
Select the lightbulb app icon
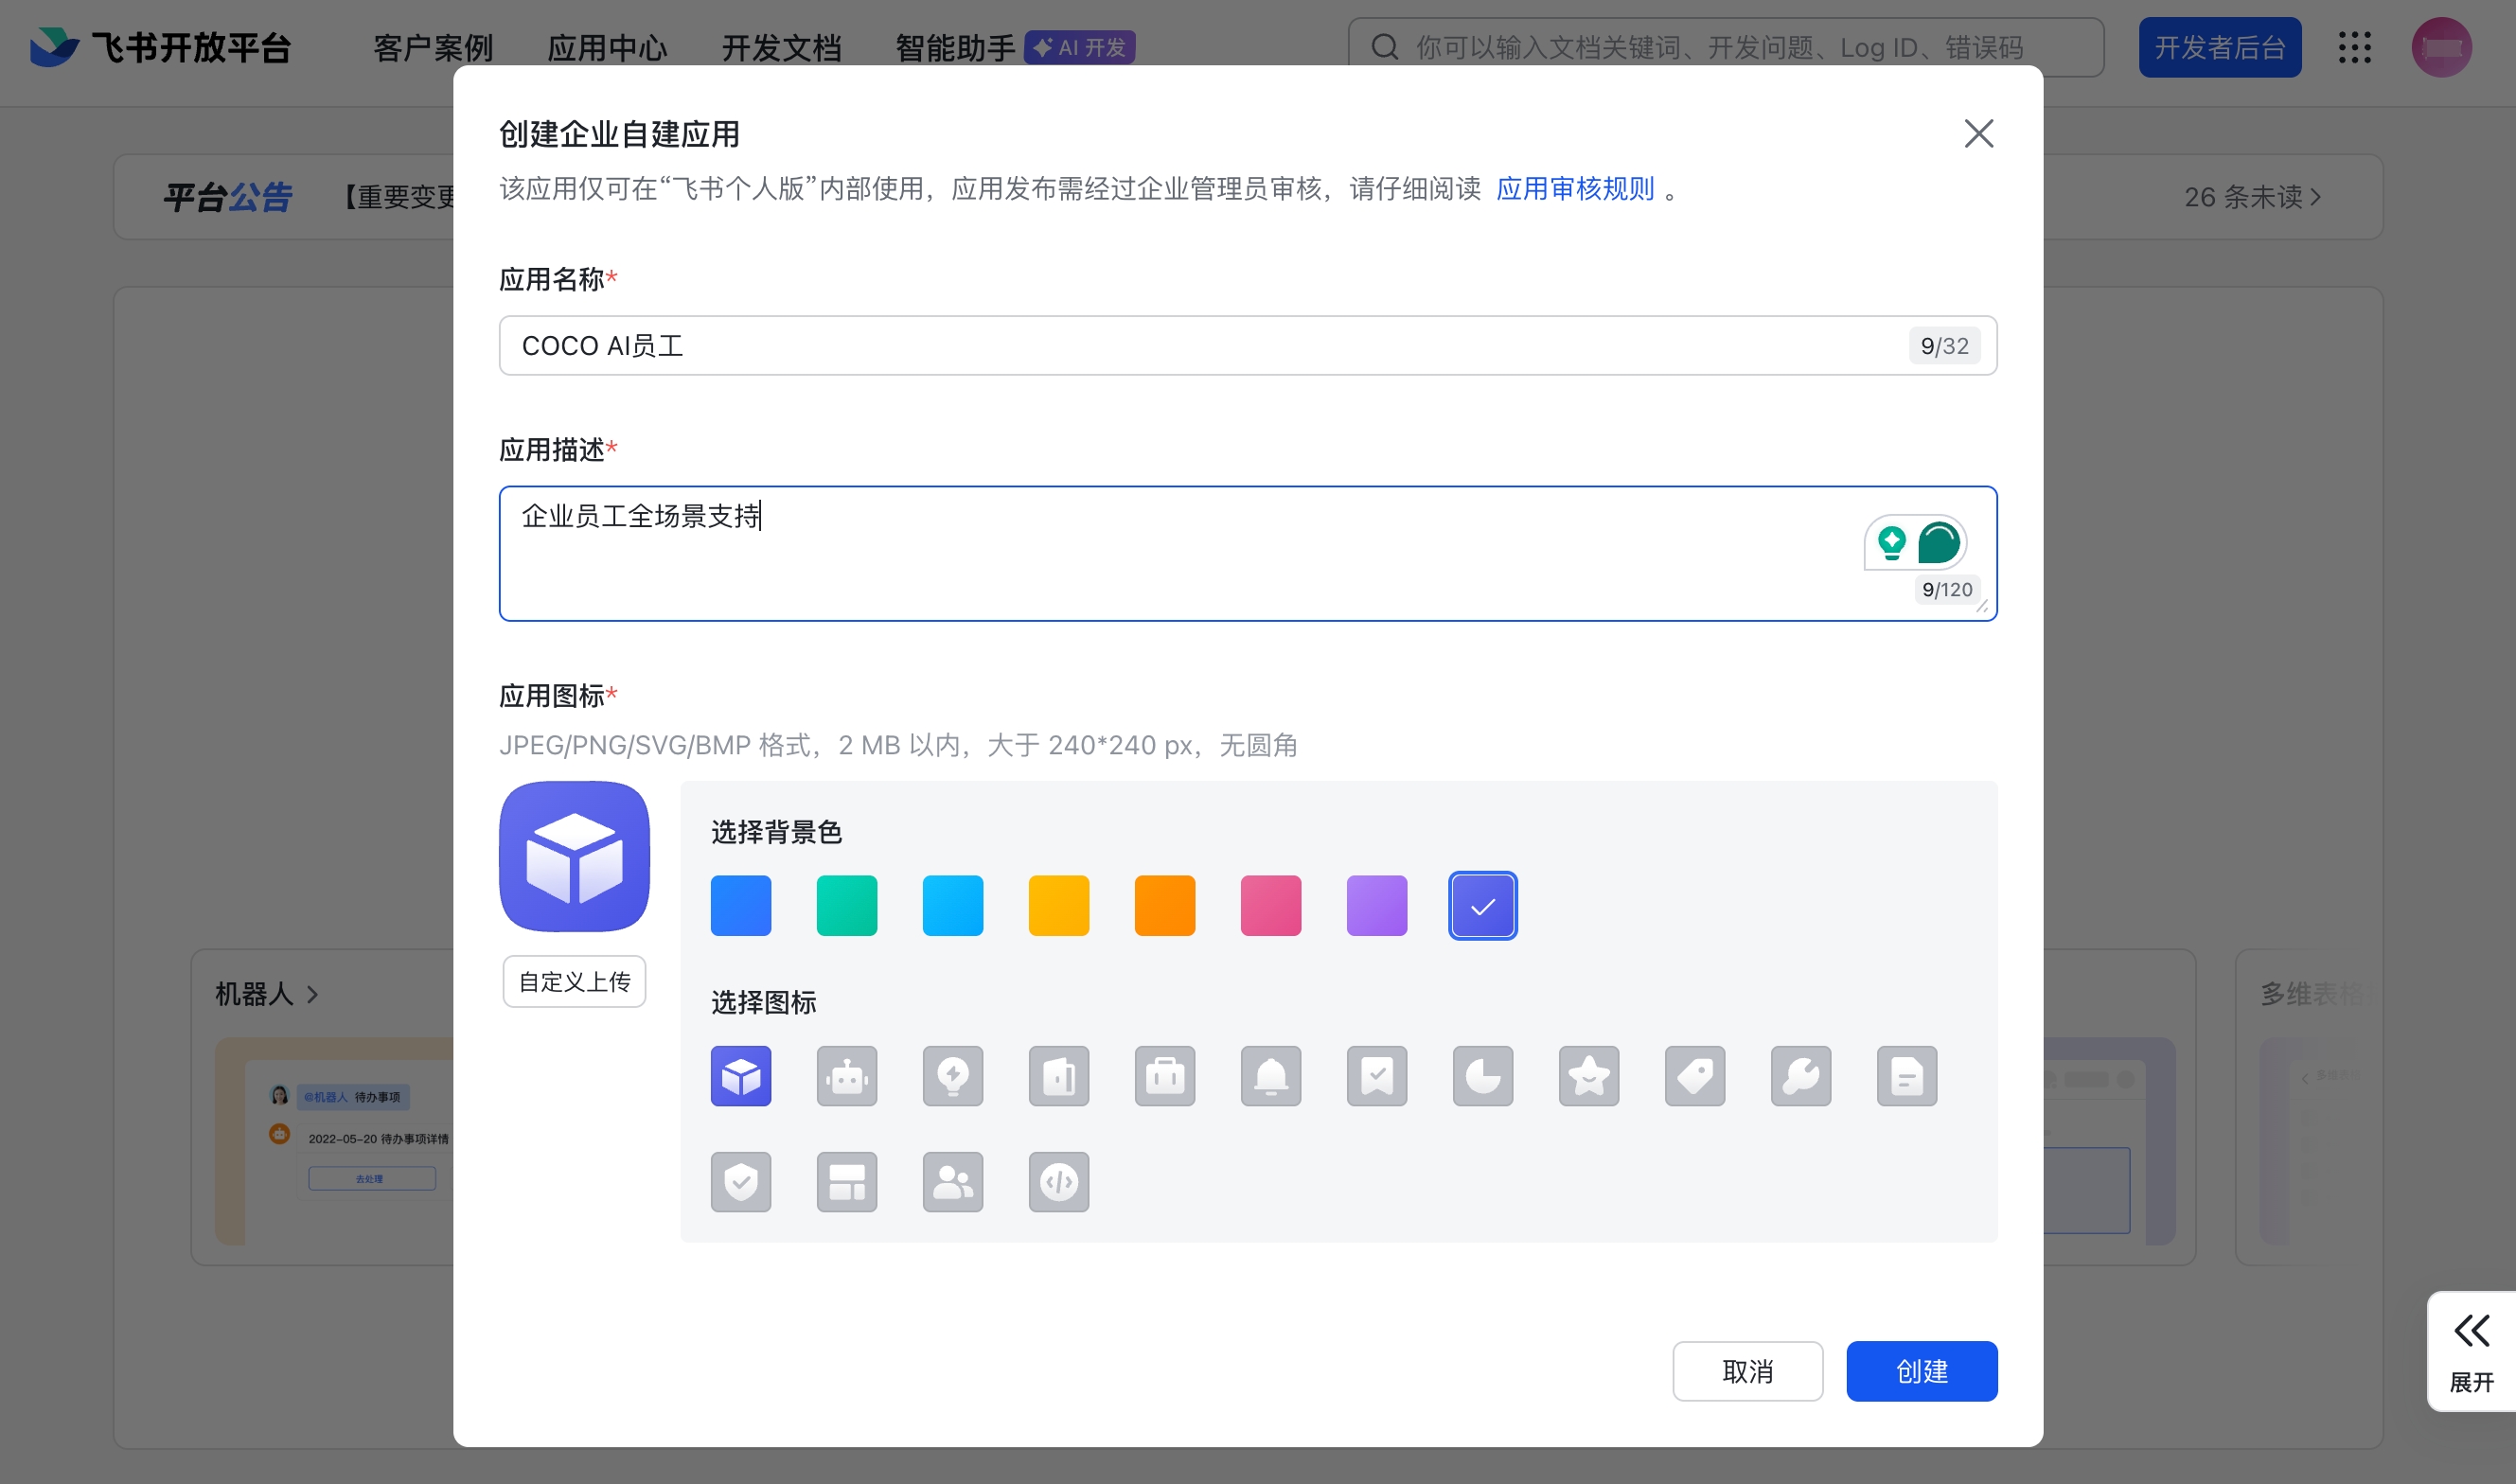click(952, 1076)
